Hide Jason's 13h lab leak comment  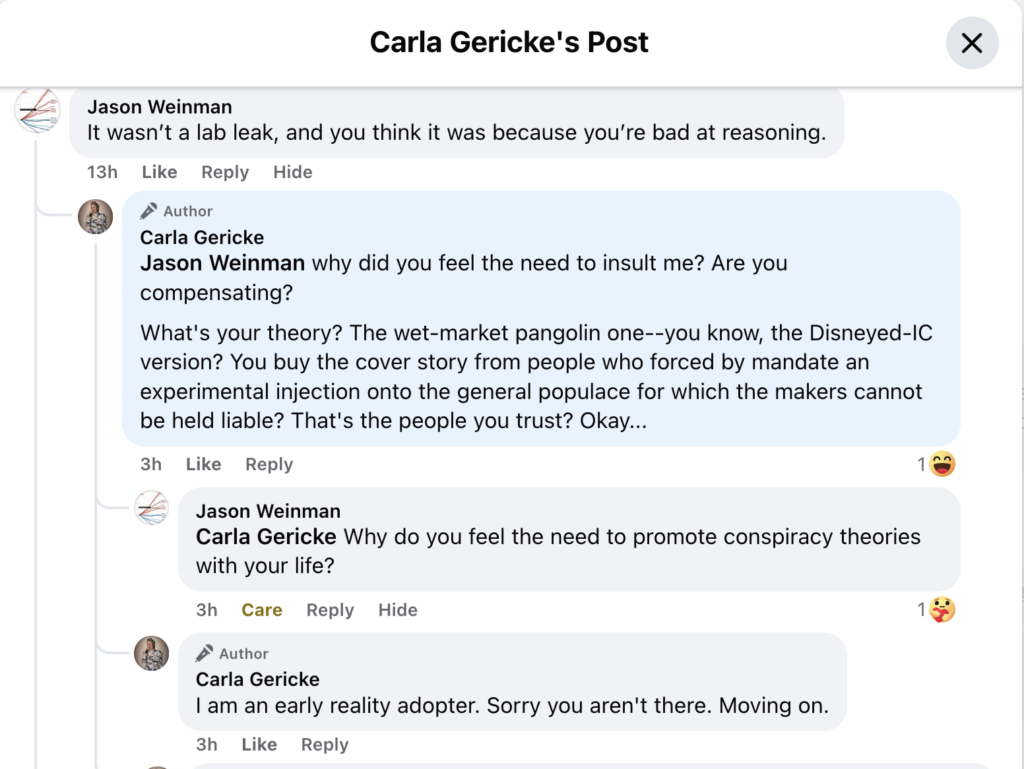click(x=293, y=172)
